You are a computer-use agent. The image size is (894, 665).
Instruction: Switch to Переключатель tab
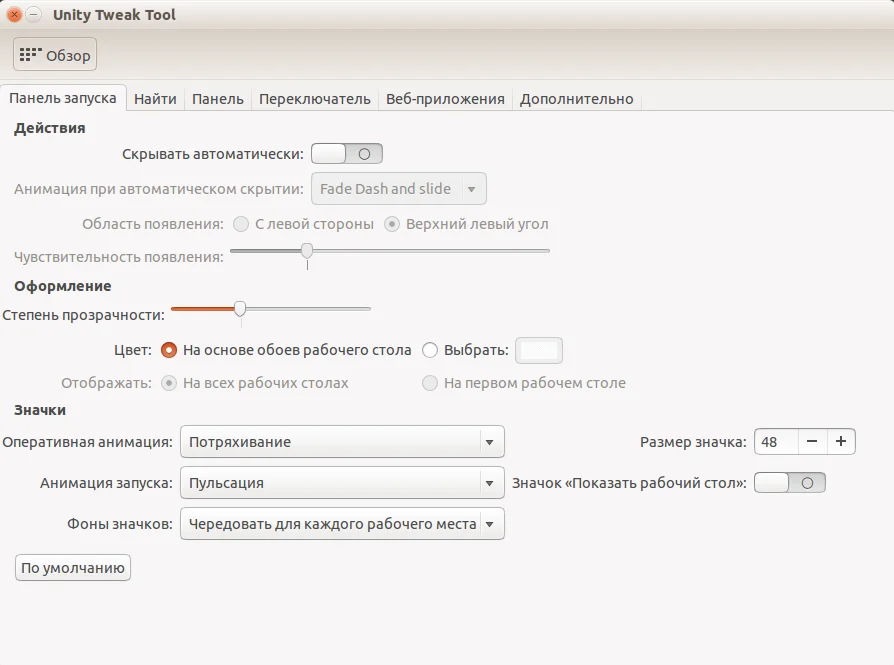click(315, 99)
